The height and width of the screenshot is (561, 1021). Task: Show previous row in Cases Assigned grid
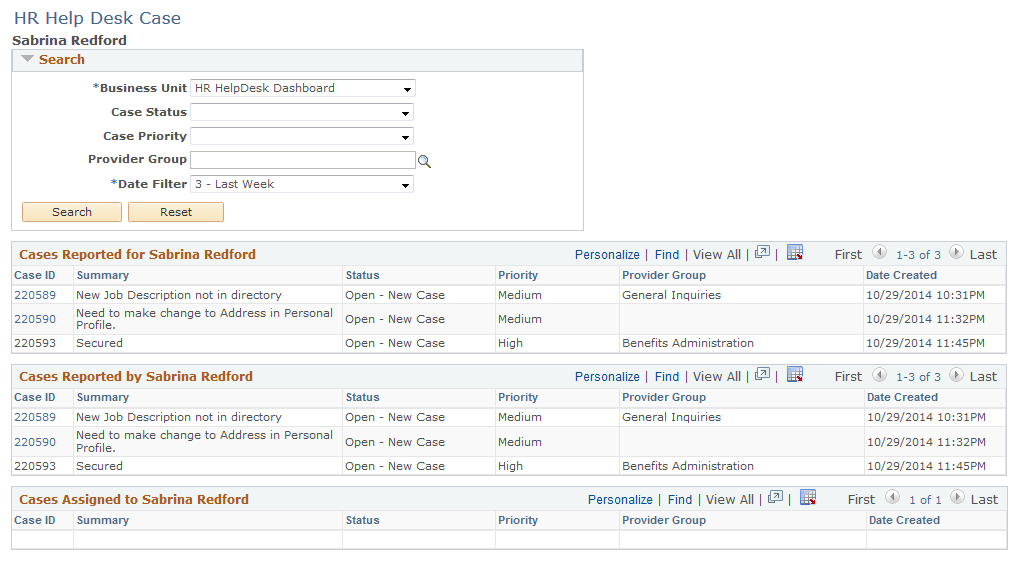click(892, 497)
